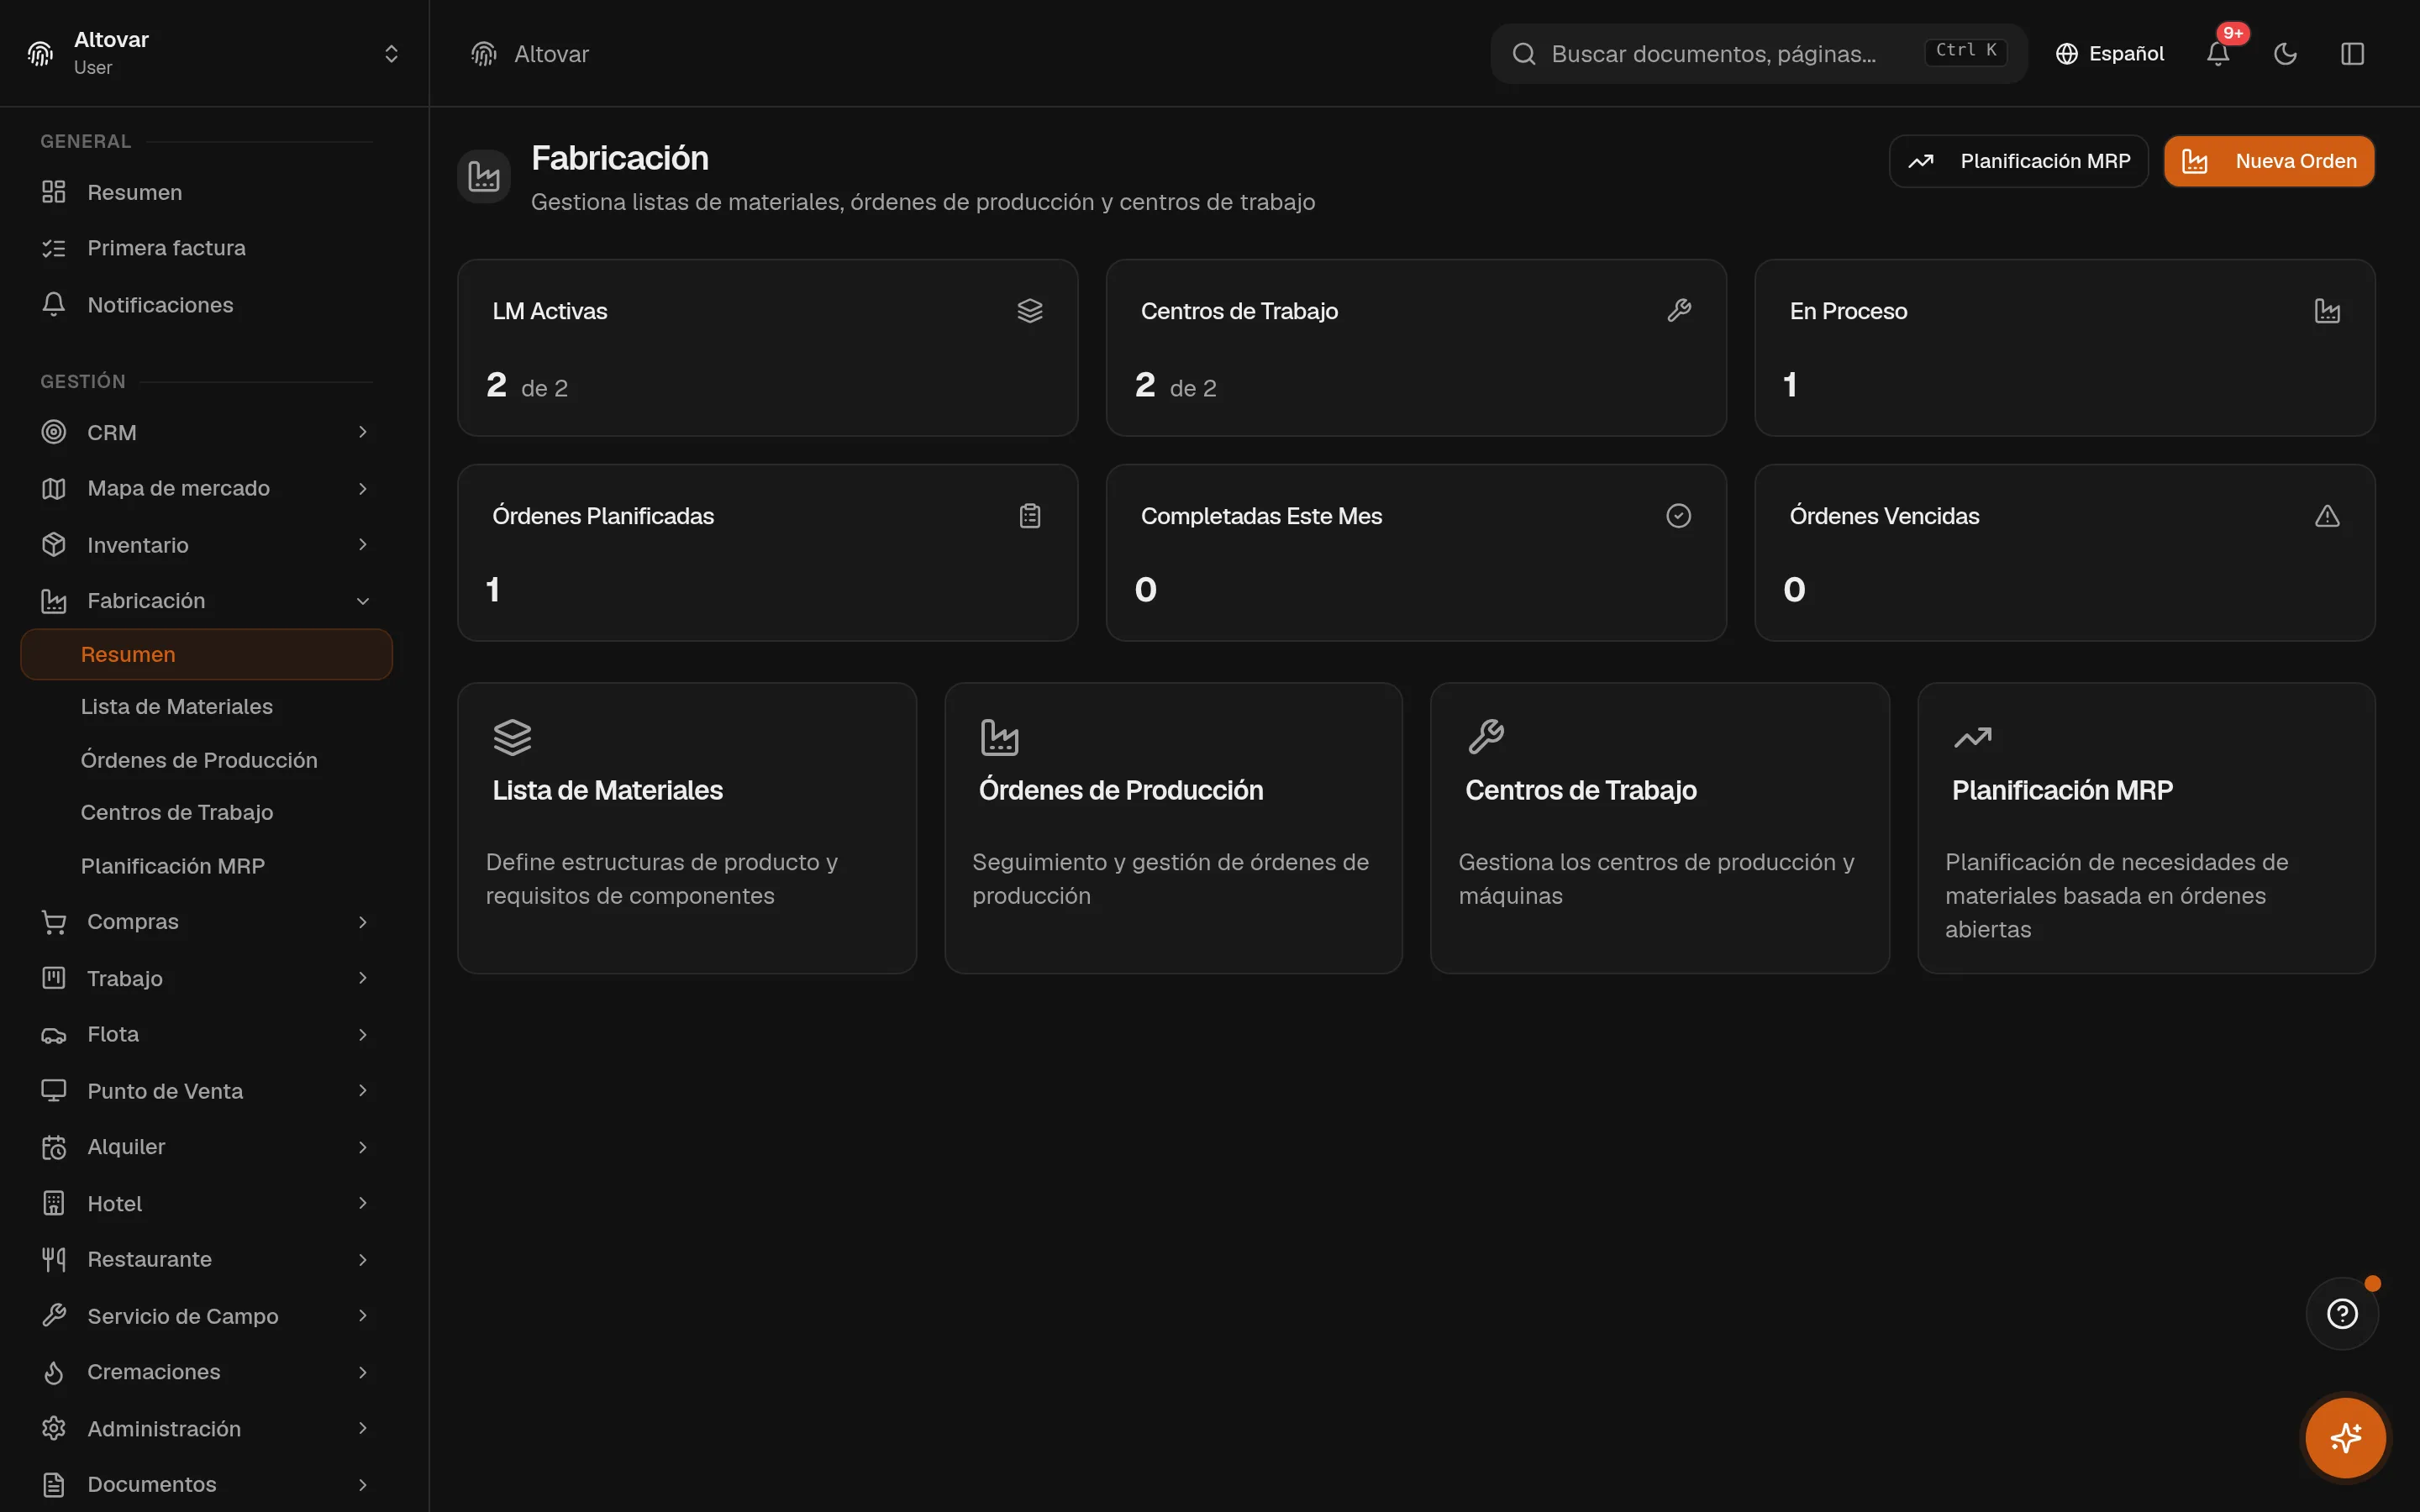Click the factory icon in En Proceso card
The height and width of the screenshot is (1512, 2420).
(2327, 311)
